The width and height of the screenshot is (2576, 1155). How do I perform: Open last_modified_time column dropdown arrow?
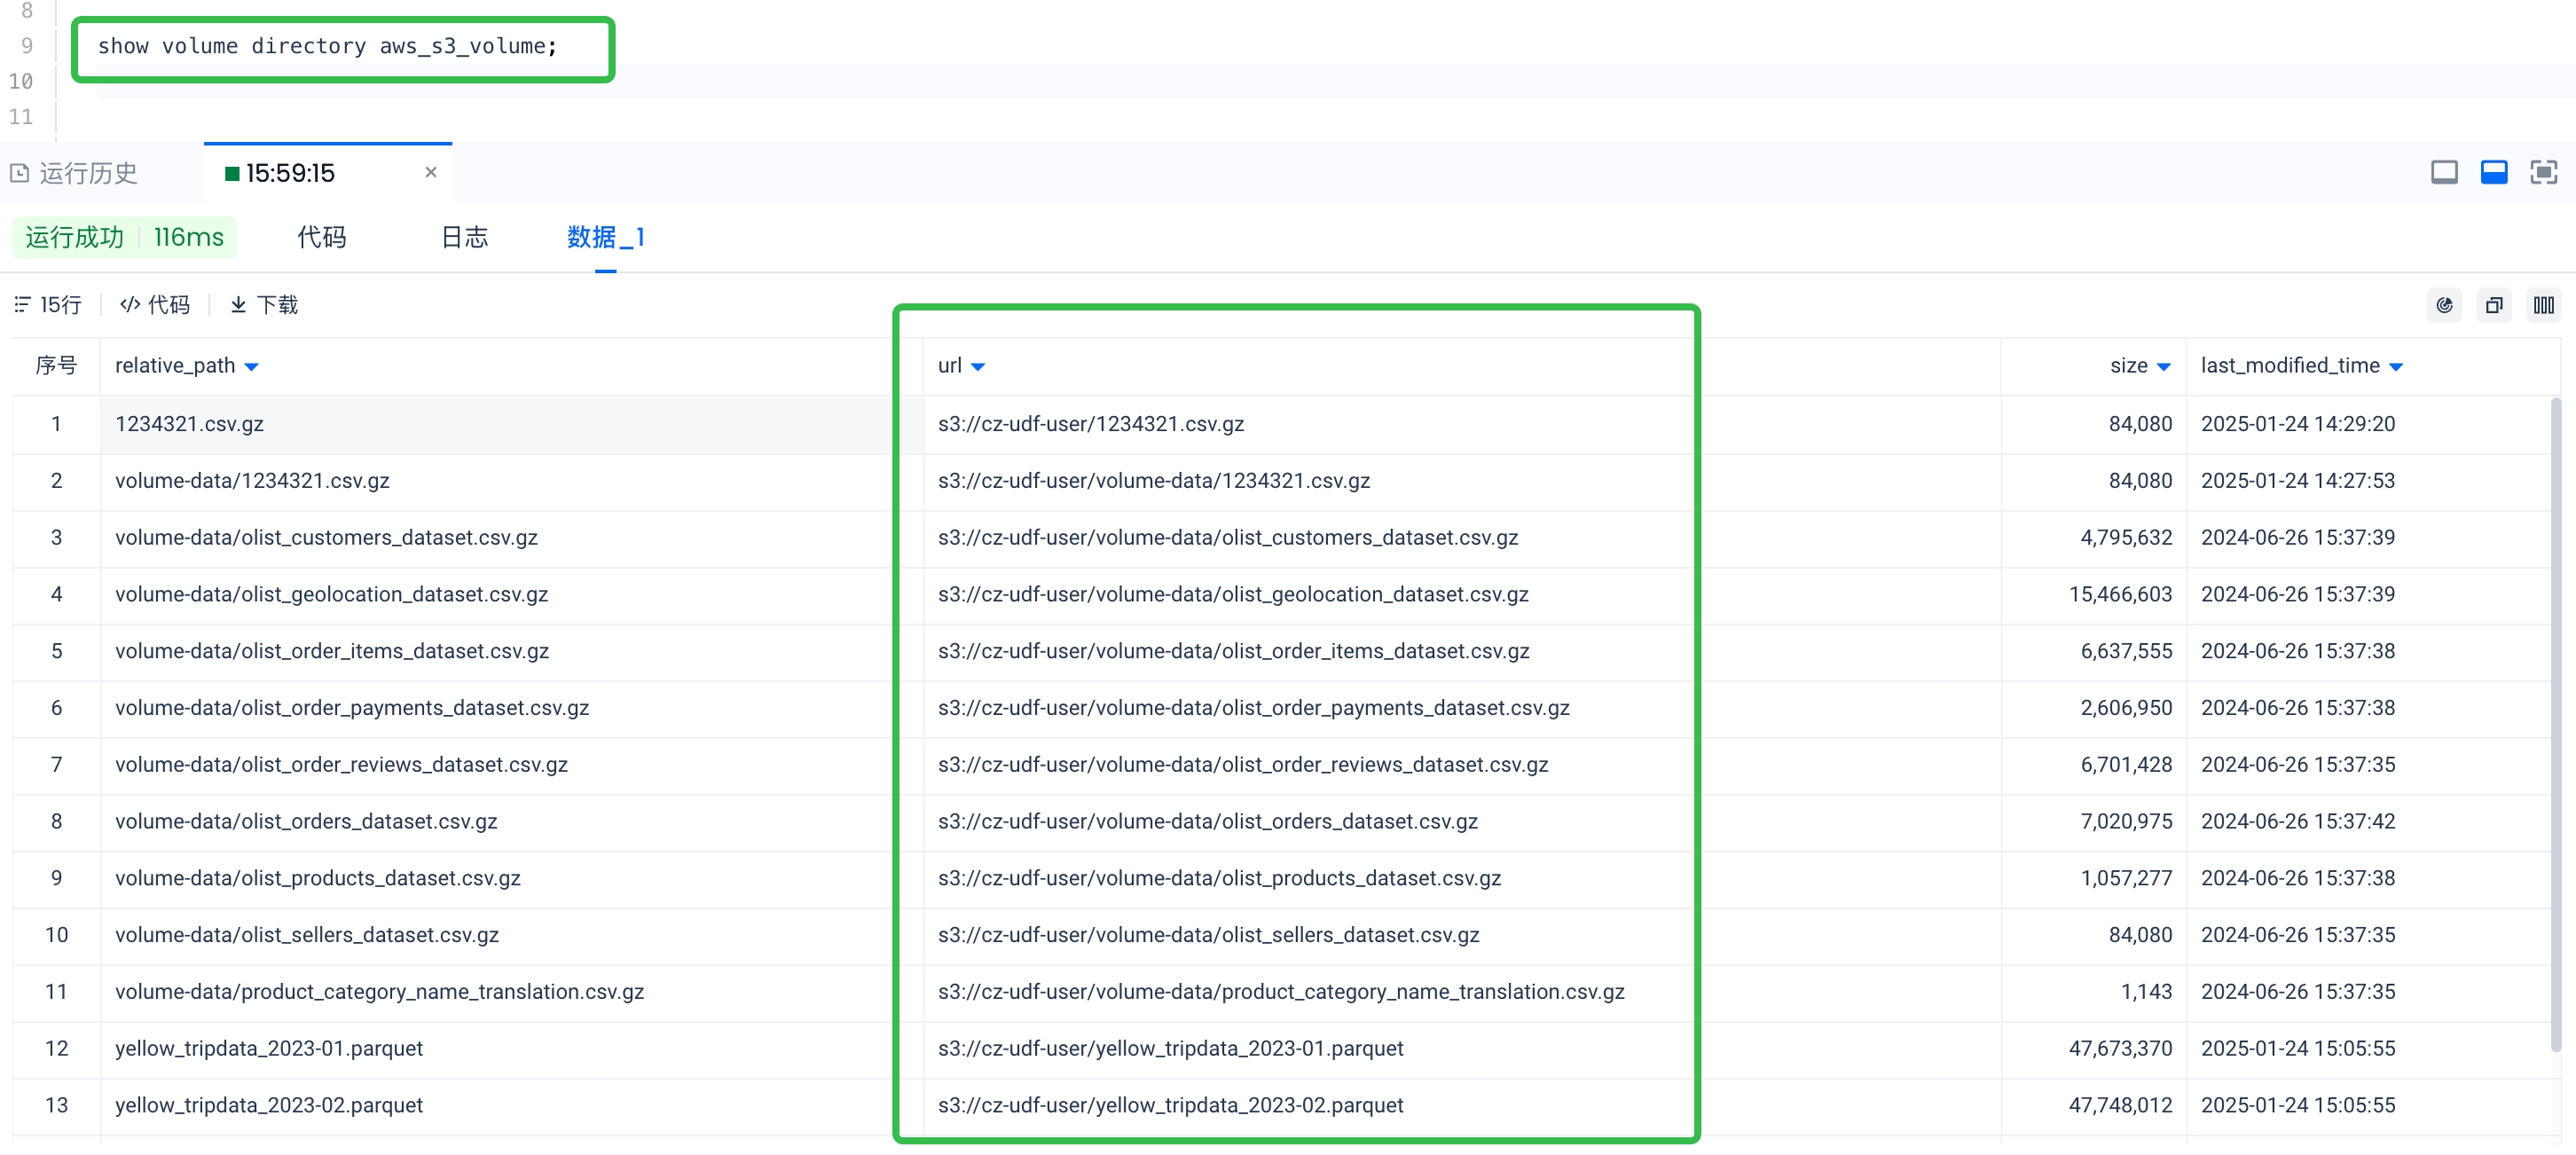pyautogui.click(x=2396, y=367)
